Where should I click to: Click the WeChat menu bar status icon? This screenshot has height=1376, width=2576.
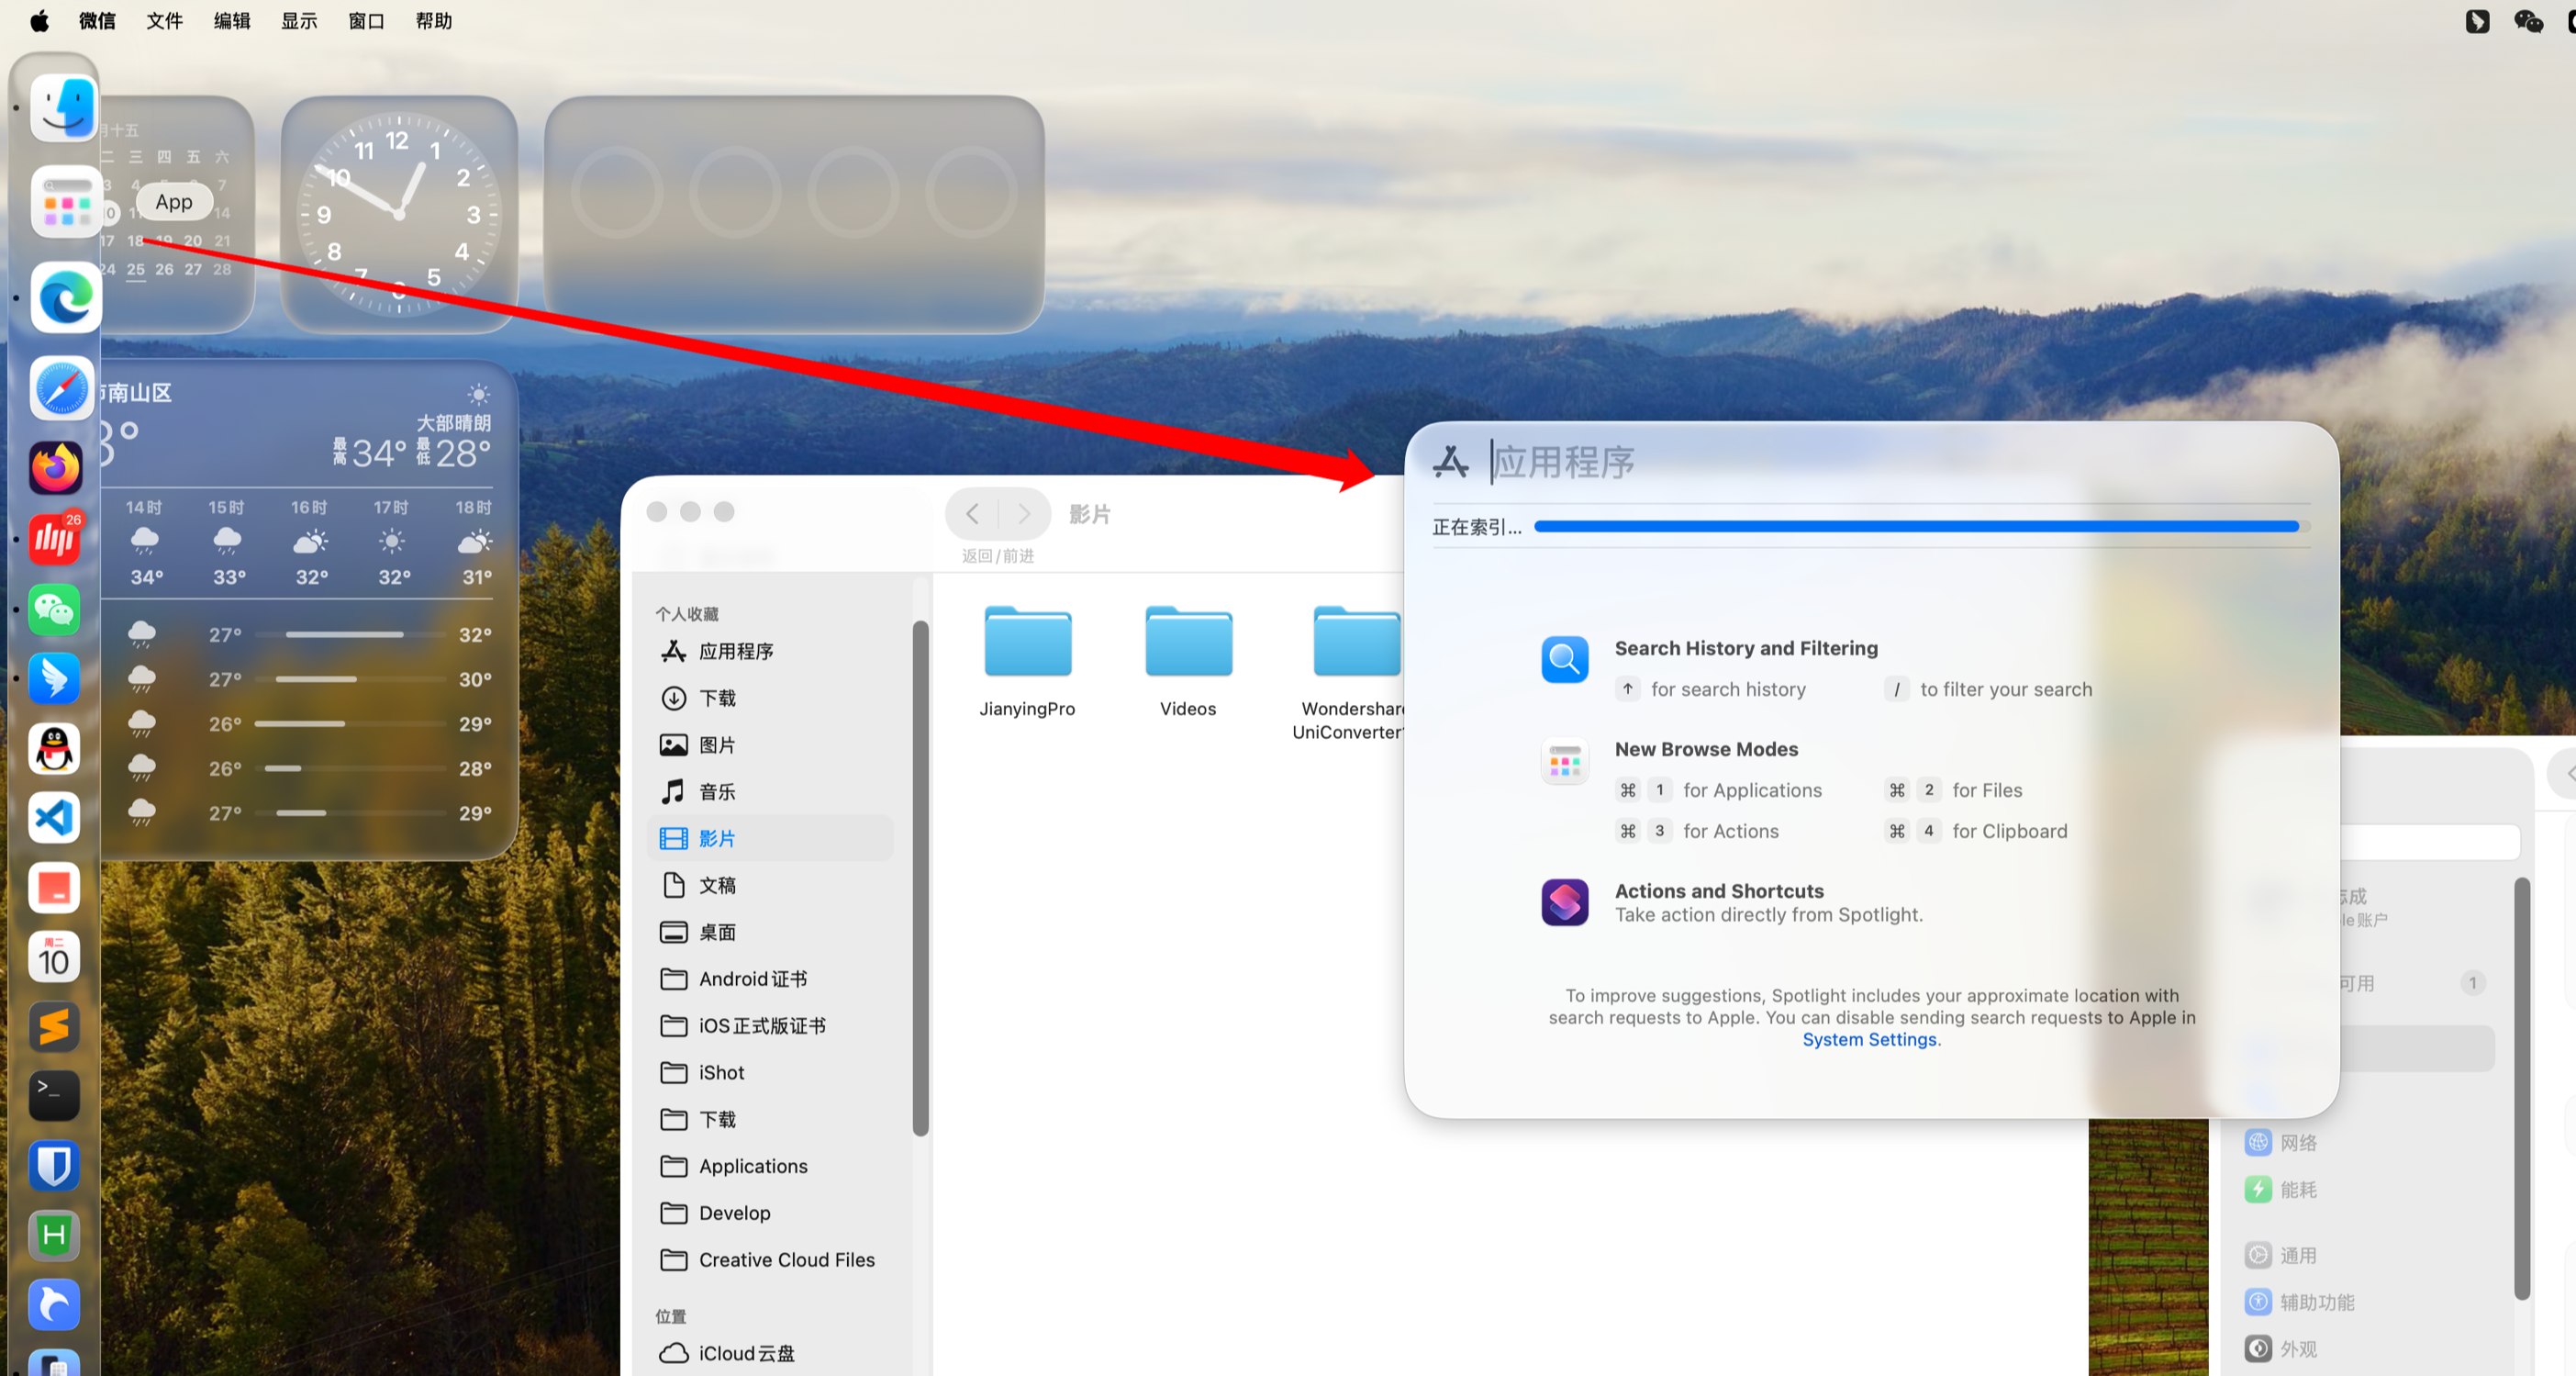pyautogui.click(x=2528, y=21)
